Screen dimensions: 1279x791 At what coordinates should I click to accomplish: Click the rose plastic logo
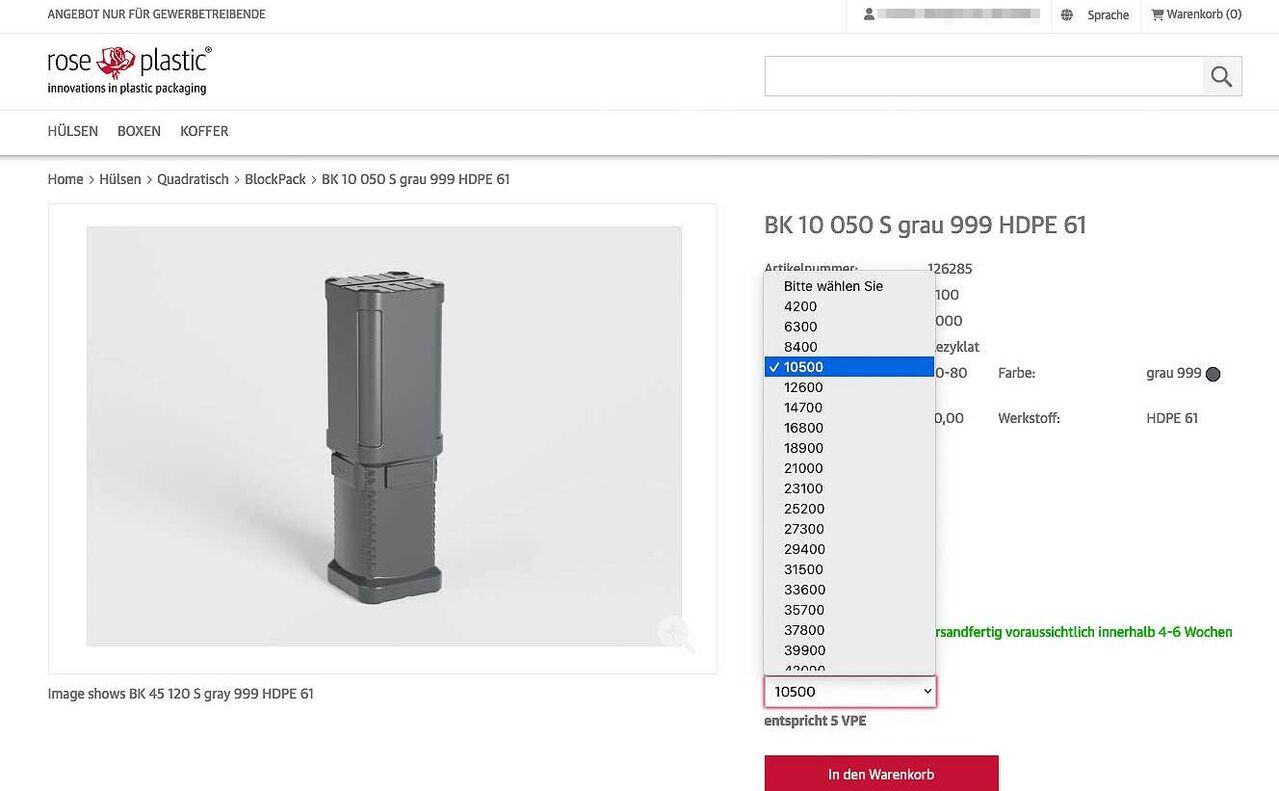127,70
